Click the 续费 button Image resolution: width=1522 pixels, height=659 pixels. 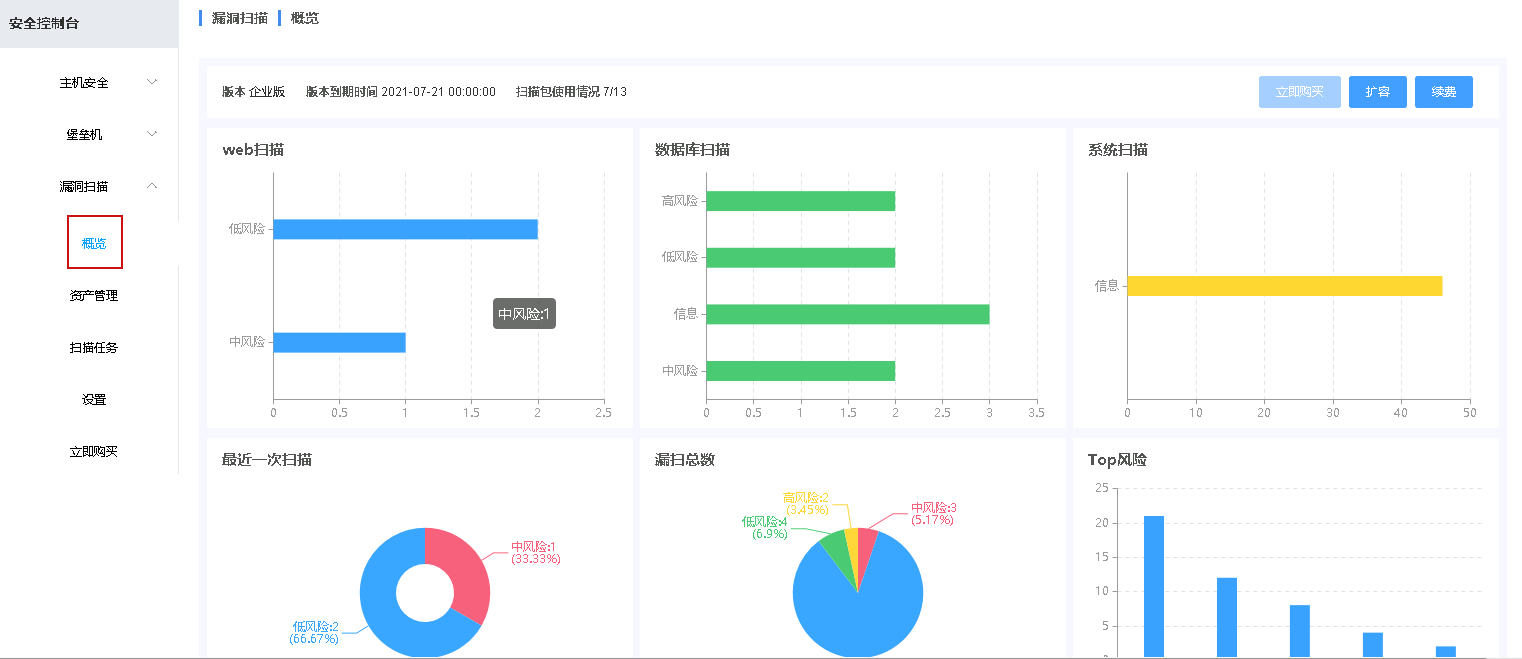coord(1443,92)
